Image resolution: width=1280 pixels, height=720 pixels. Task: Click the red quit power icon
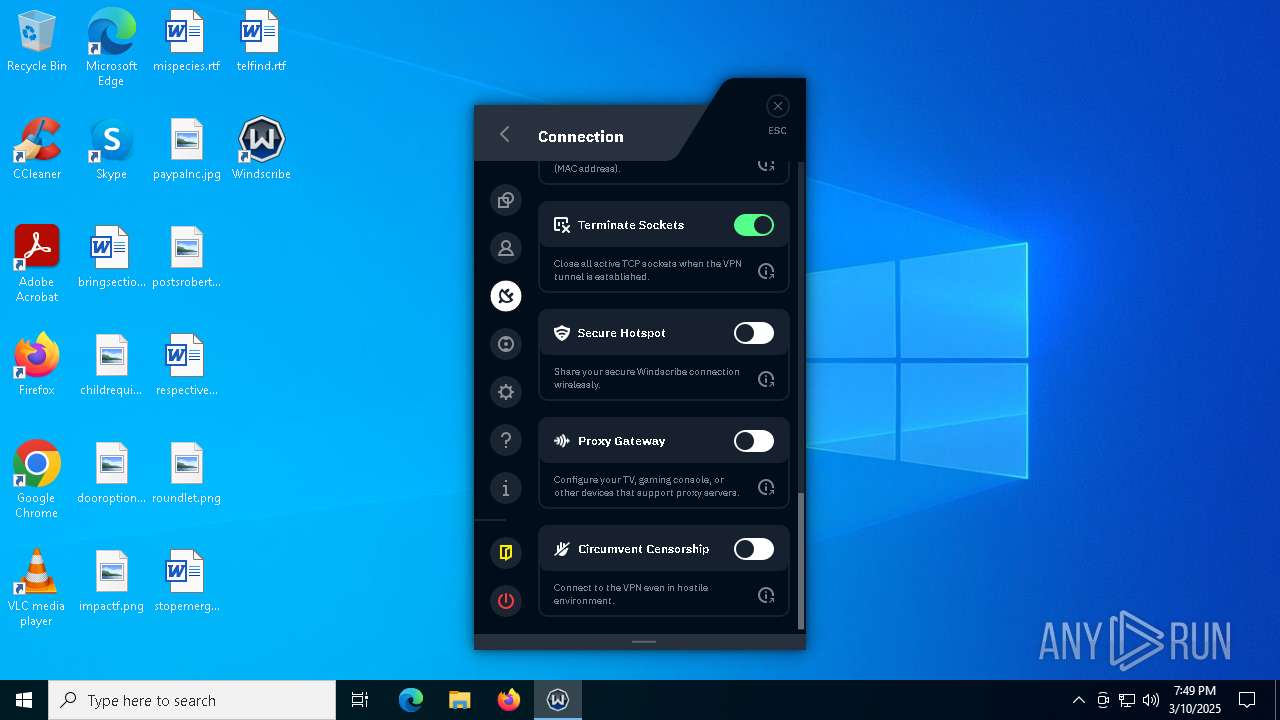pyautogui.click(x=506, y=600)
